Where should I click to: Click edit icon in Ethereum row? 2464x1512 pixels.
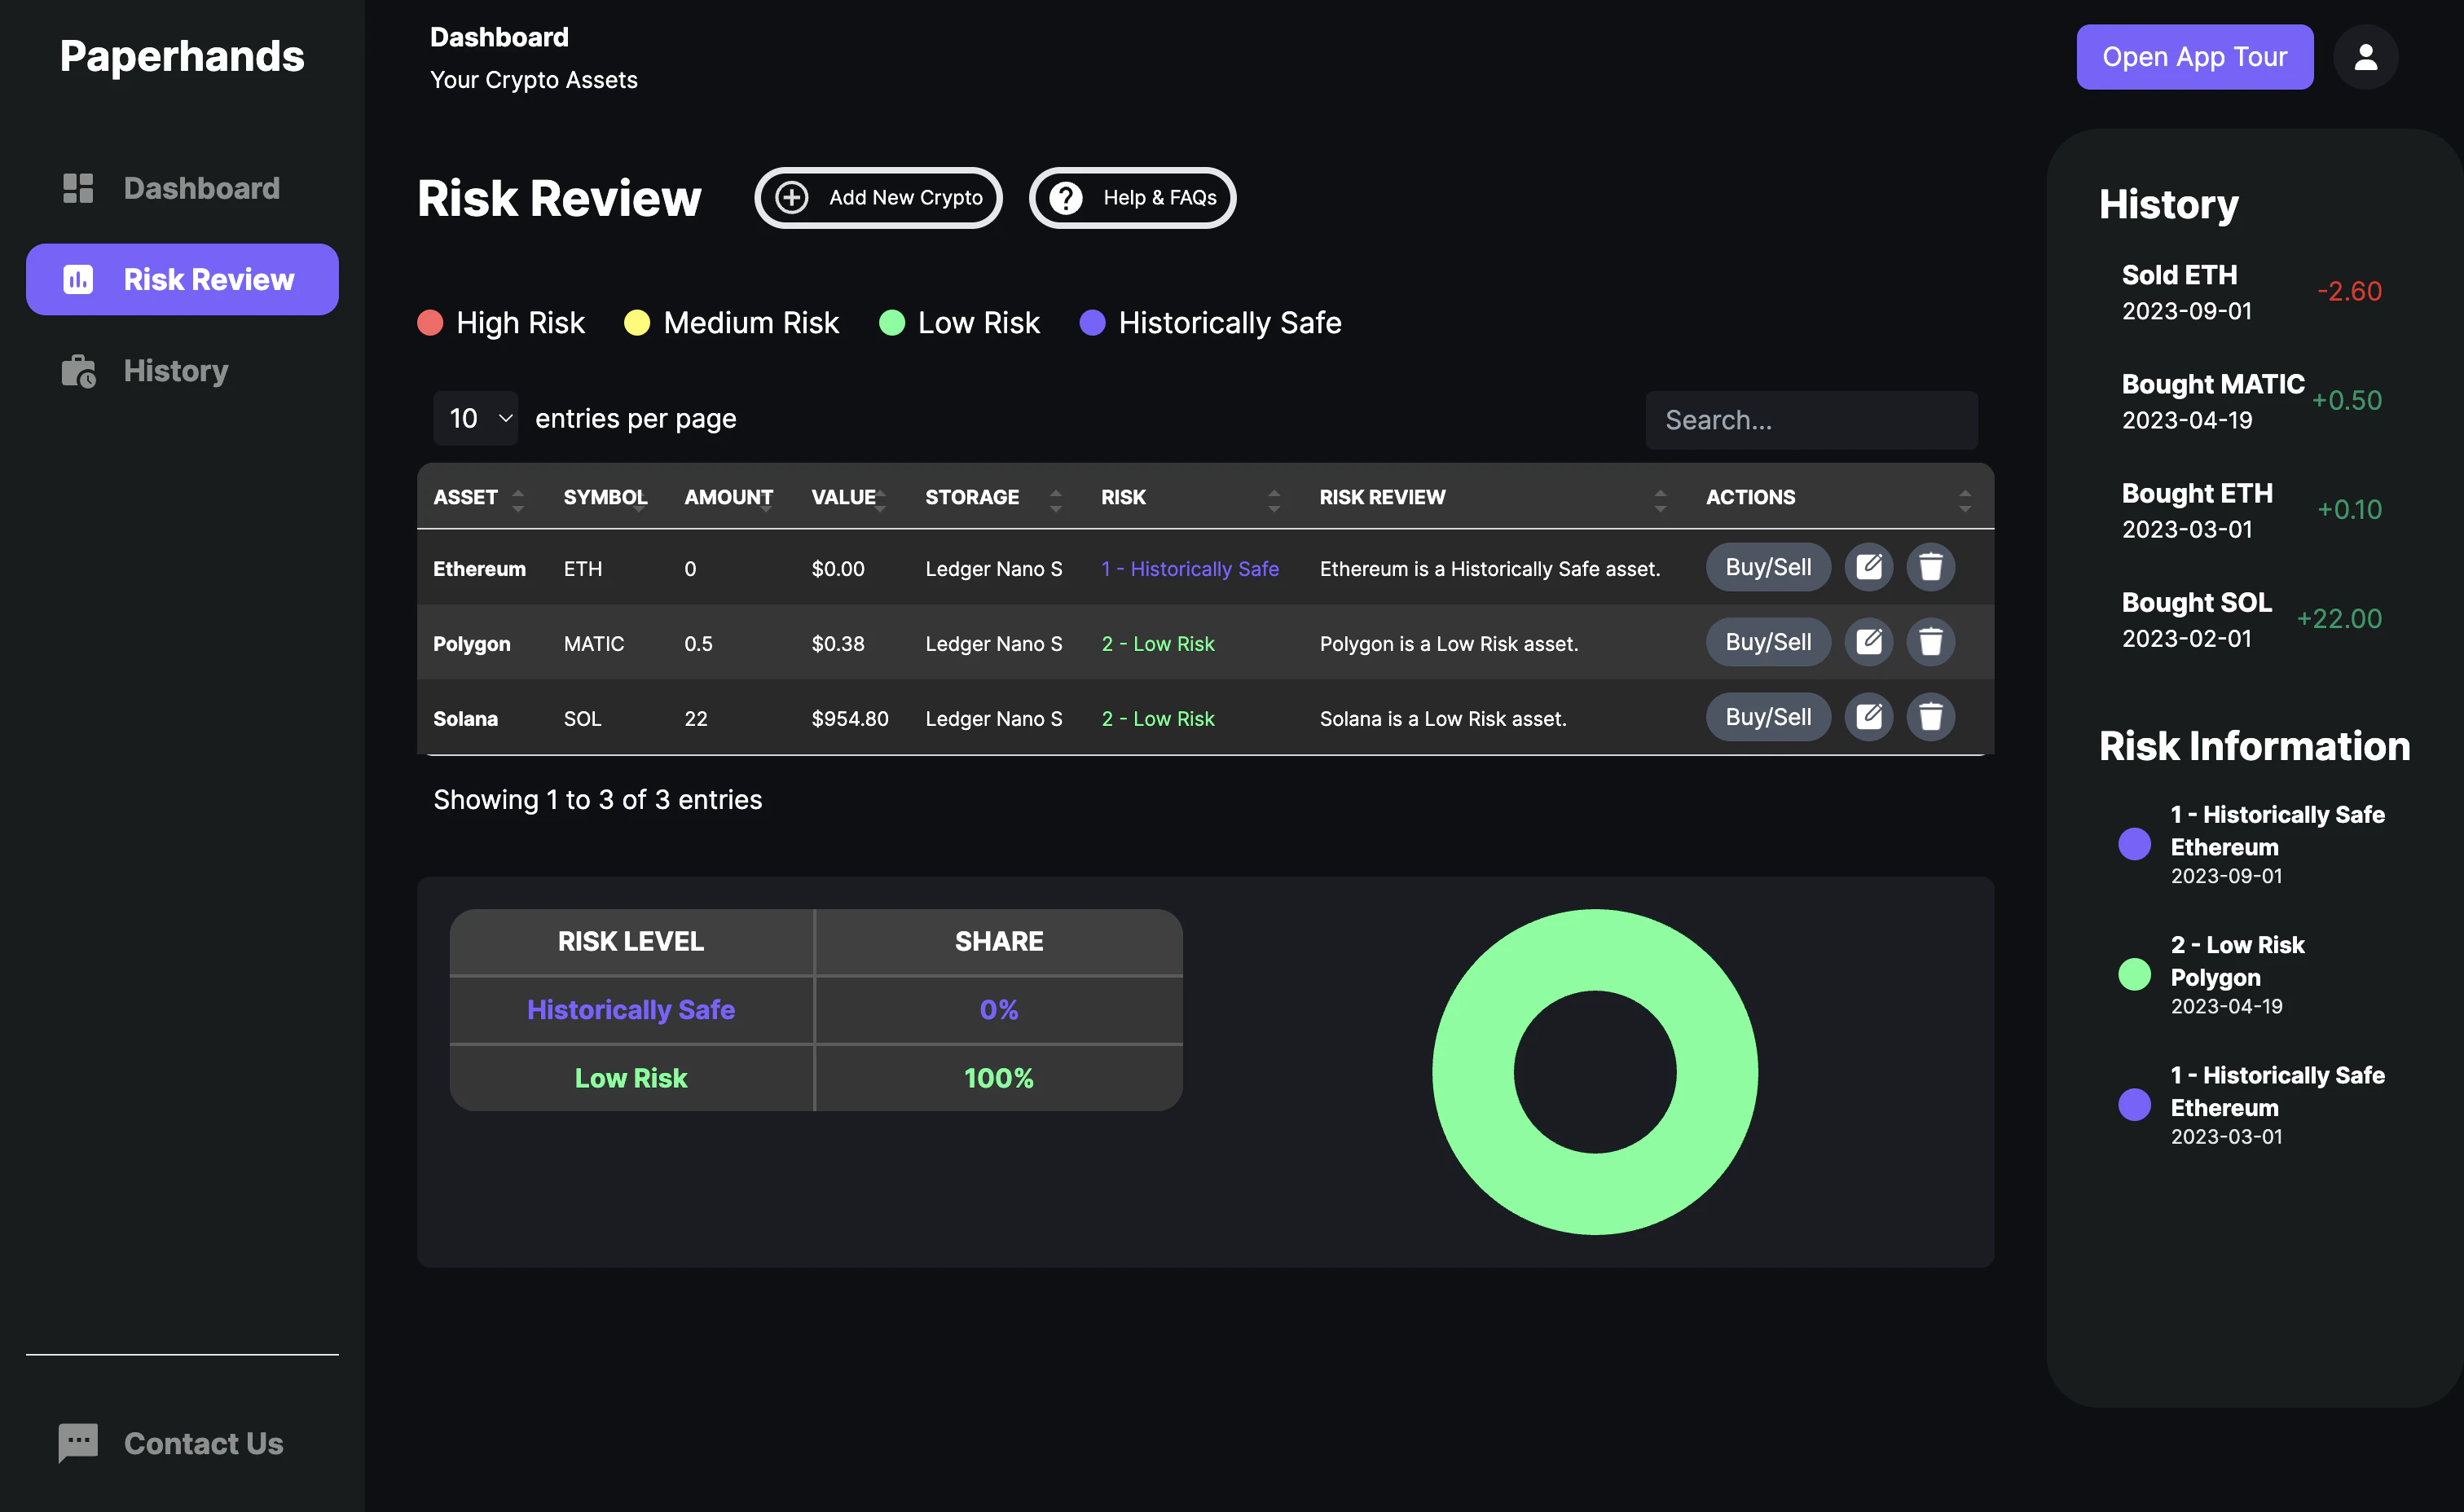(x=1868, y=567)
